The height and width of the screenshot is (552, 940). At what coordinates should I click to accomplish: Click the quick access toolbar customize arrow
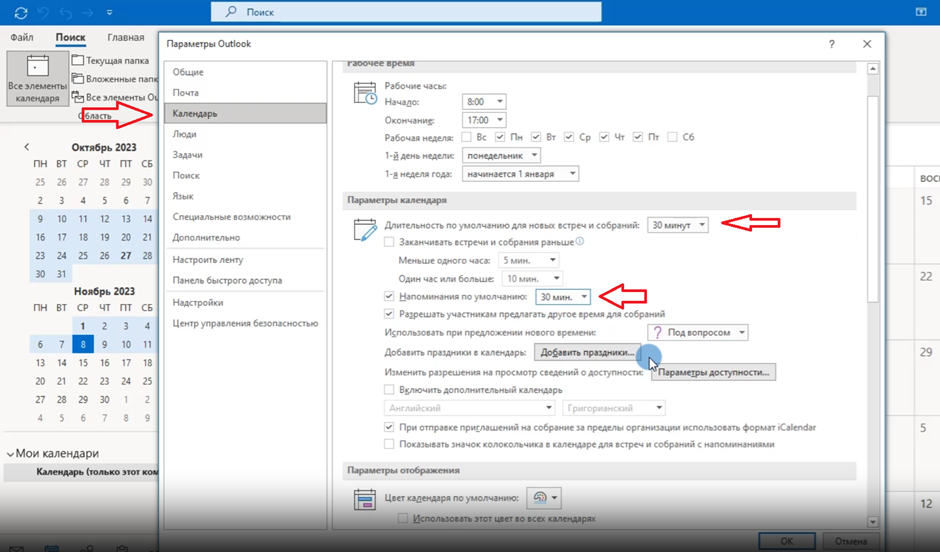pyautogui.click(x=109, y=13)
